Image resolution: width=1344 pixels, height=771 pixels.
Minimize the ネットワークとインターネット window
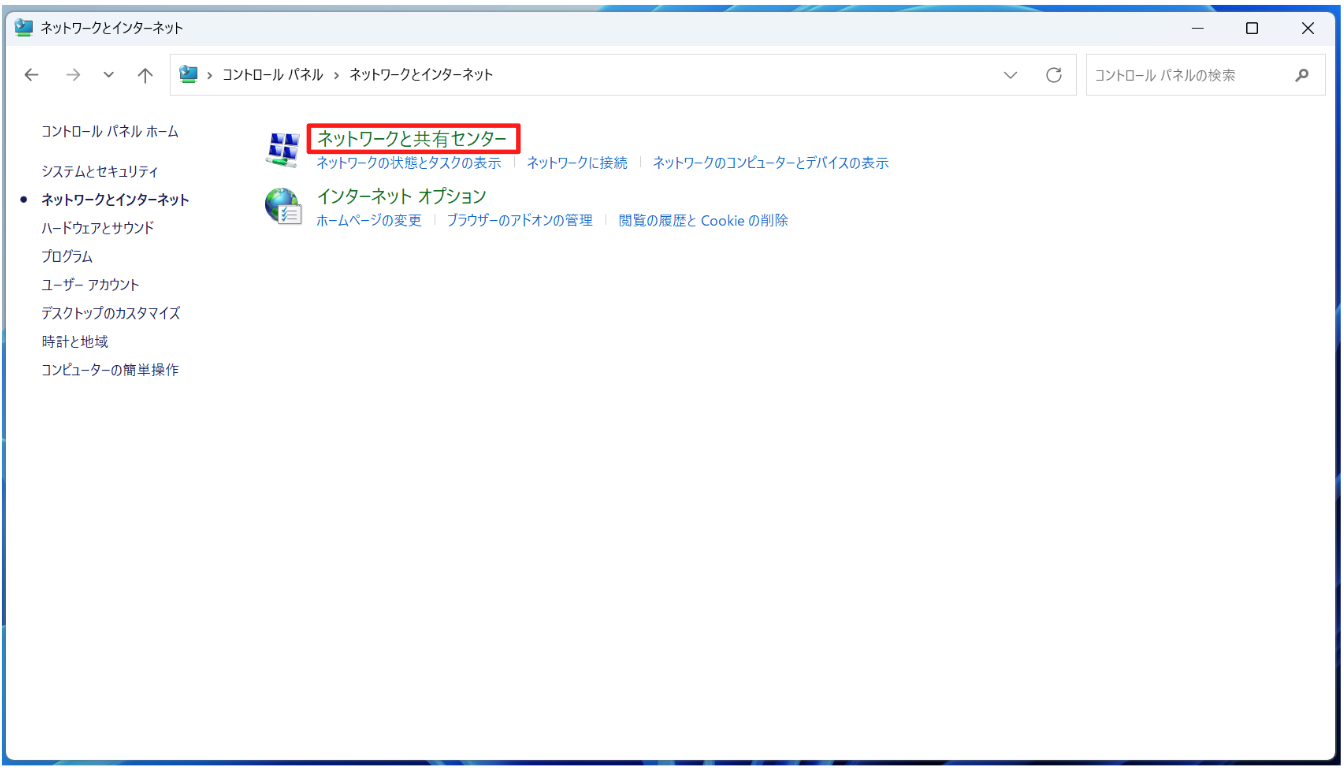pyautogui.click(x=1196, y=28)
